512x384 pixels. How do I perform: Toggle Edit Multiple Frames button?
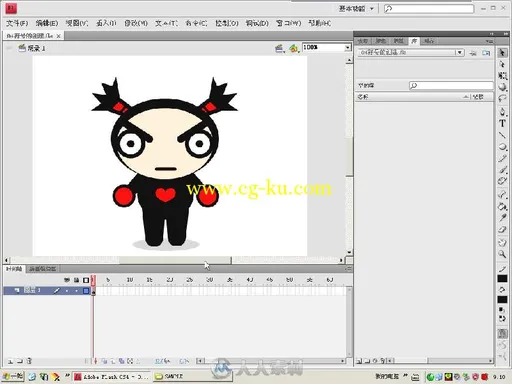pyautogui.click(x=122, y=361)
